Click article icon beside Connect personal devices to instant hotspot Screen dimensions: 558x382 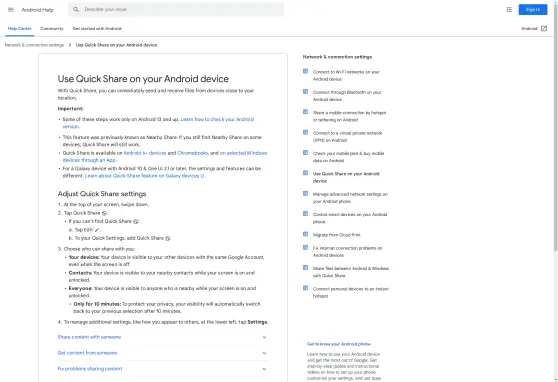coord(305,288)
